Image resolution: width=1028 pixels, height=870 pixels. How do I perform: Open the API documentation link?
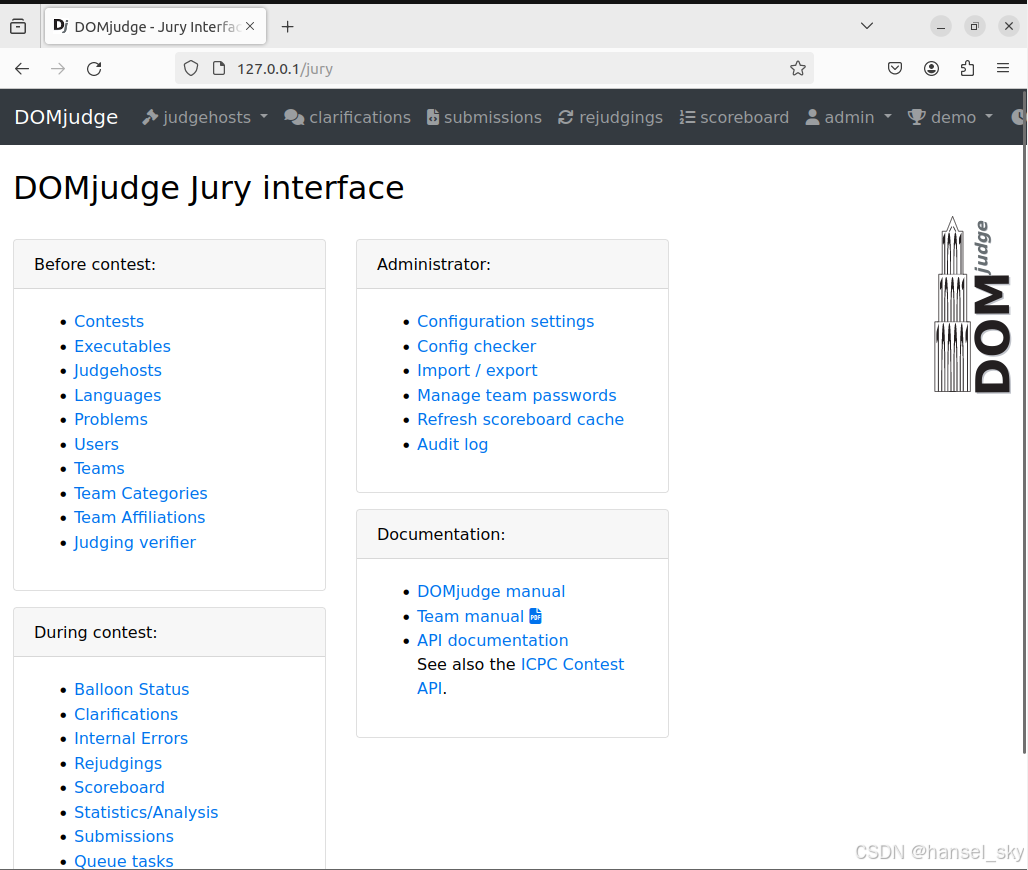(x=492, y=641)
